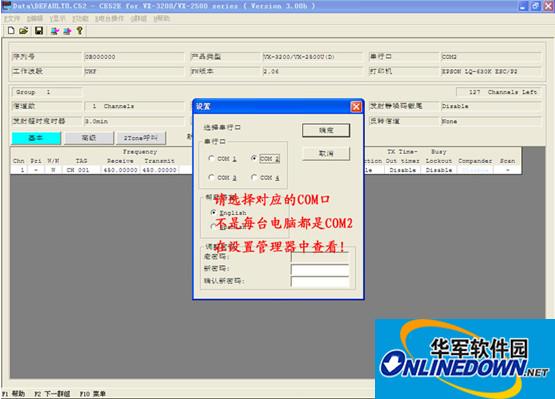Click the Scan column header
Screen dimensions: 555x399
508,161
